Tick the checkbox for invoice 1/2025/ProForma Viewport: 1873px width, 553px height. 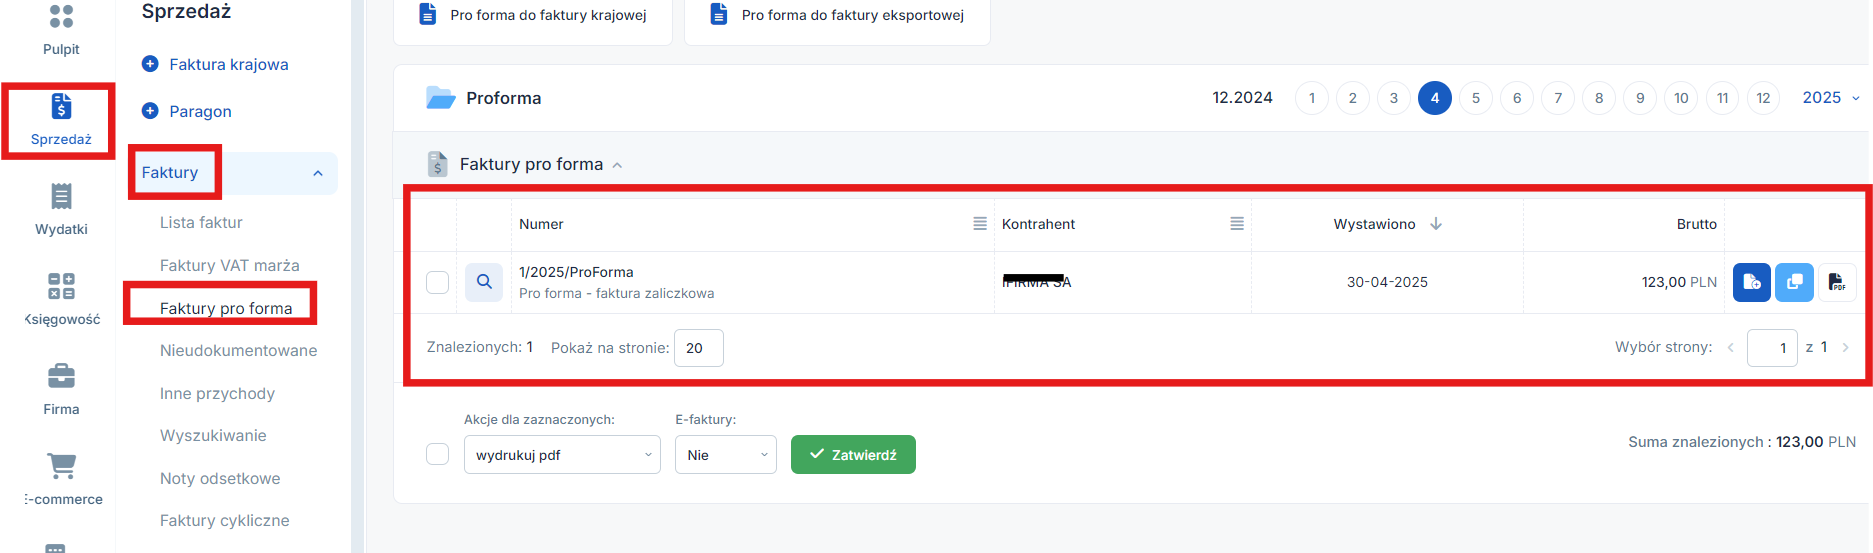(x=438, y=282)
